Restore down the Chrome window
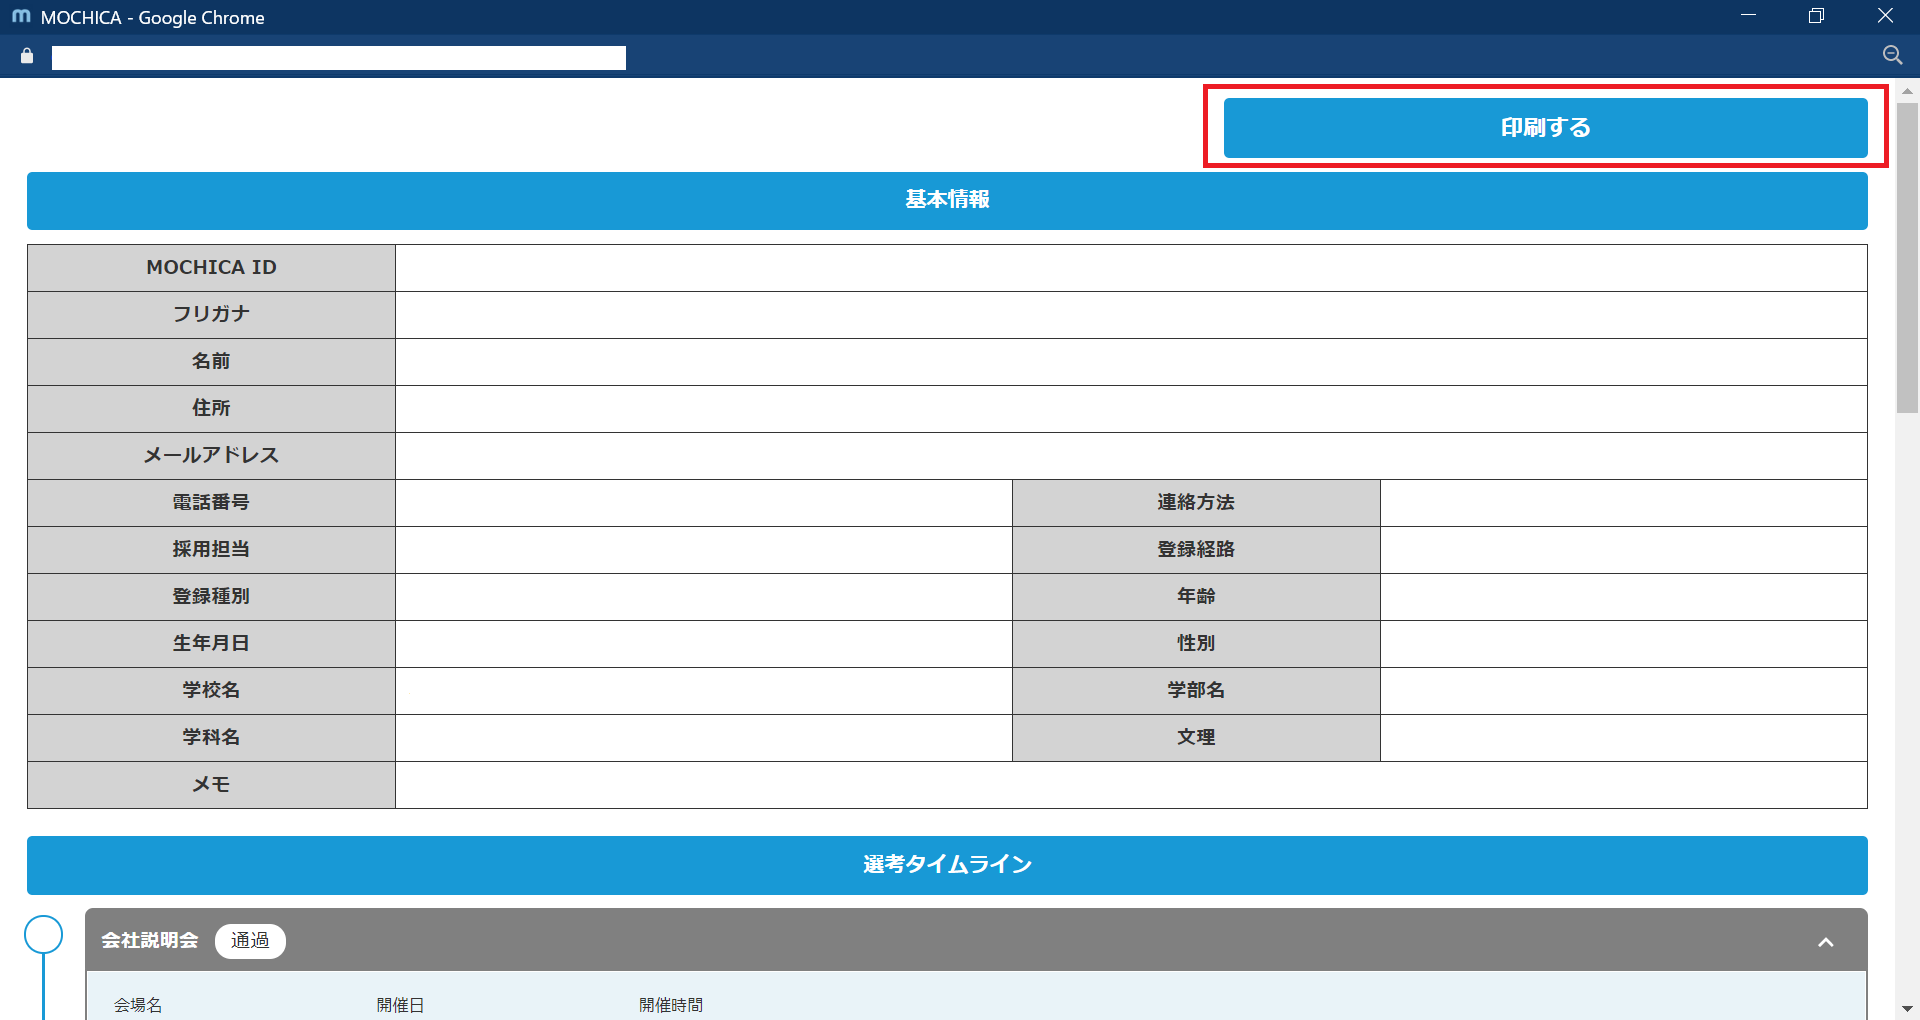Screen dimensions: 1920x1020 tap(1816, 16)
